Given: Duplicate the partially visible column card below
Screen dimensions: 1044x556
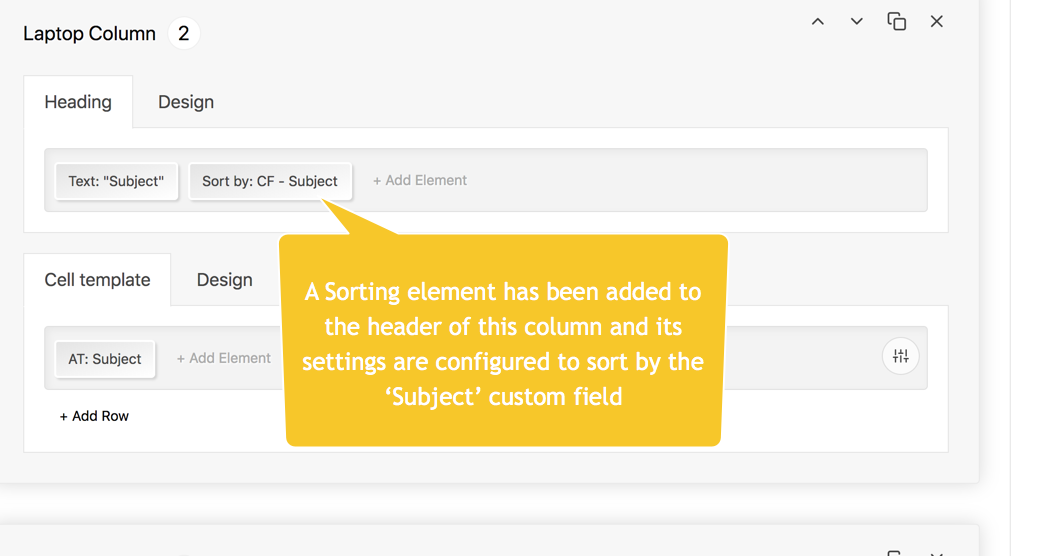Looking at the screenshot, I should tap(897, 552).
